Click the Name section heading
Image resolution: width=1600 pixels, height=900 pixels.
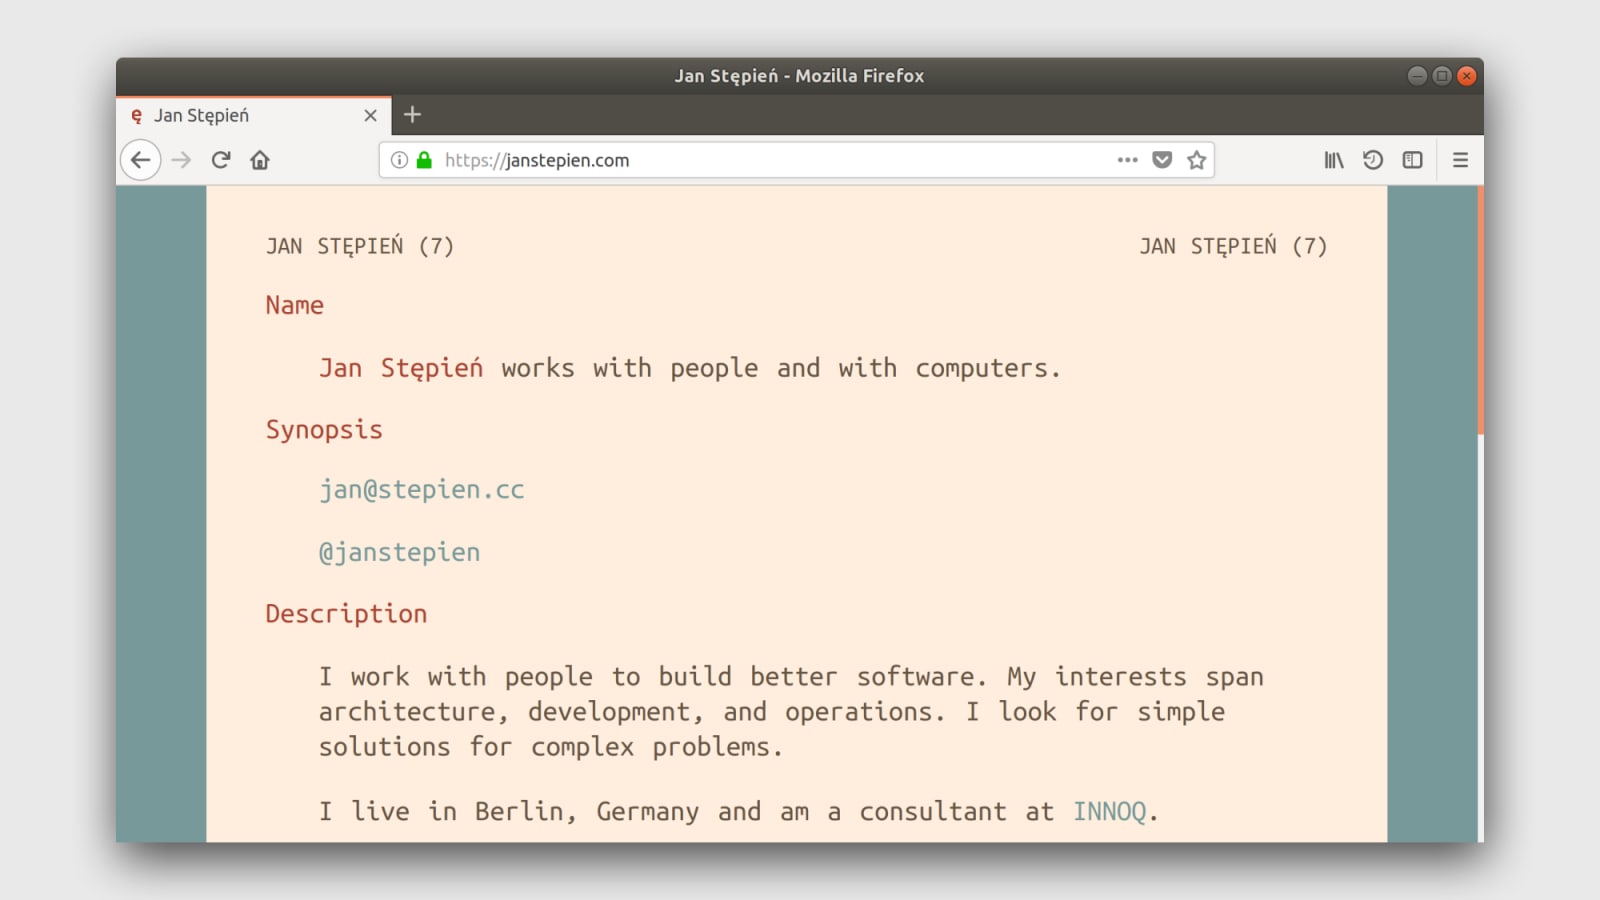(x=294, y=305)
